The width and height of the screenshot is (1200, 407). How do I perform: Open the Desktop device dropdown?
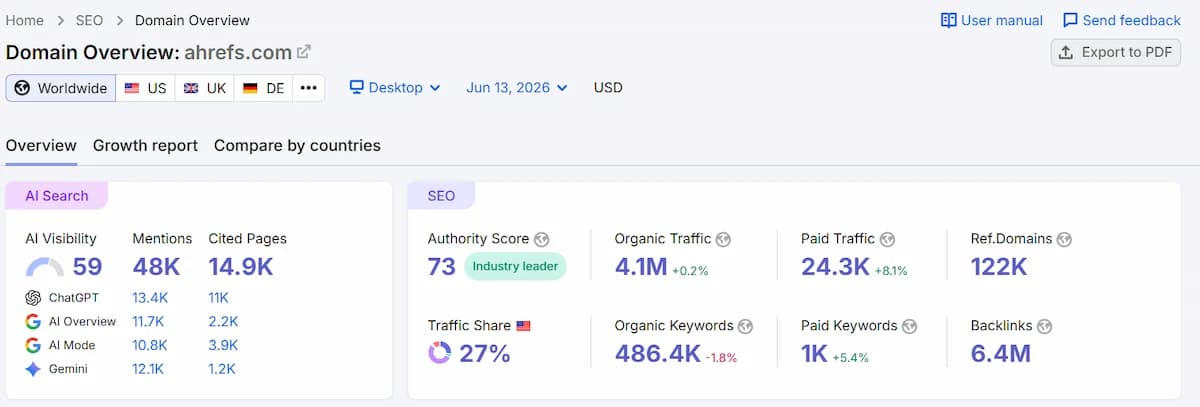pos(395,88)
